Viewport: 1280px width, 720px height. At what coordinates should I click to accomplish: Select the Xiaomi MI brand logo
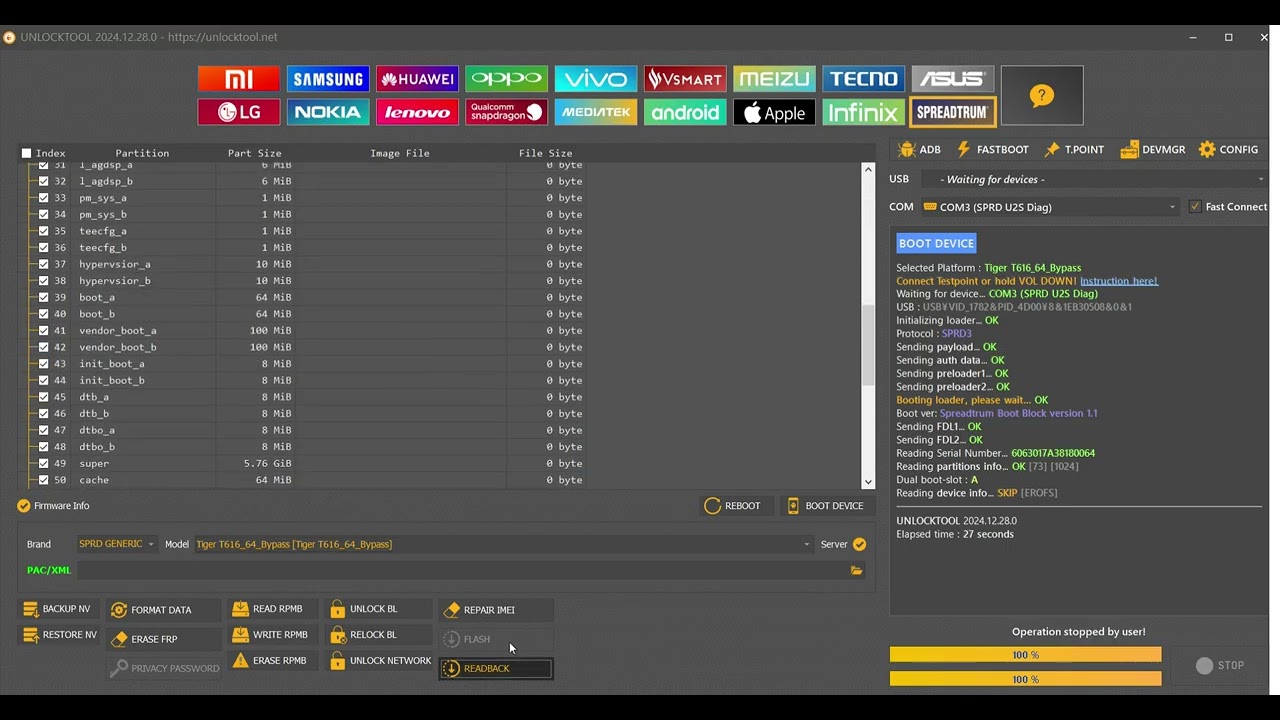click(239, 79)
